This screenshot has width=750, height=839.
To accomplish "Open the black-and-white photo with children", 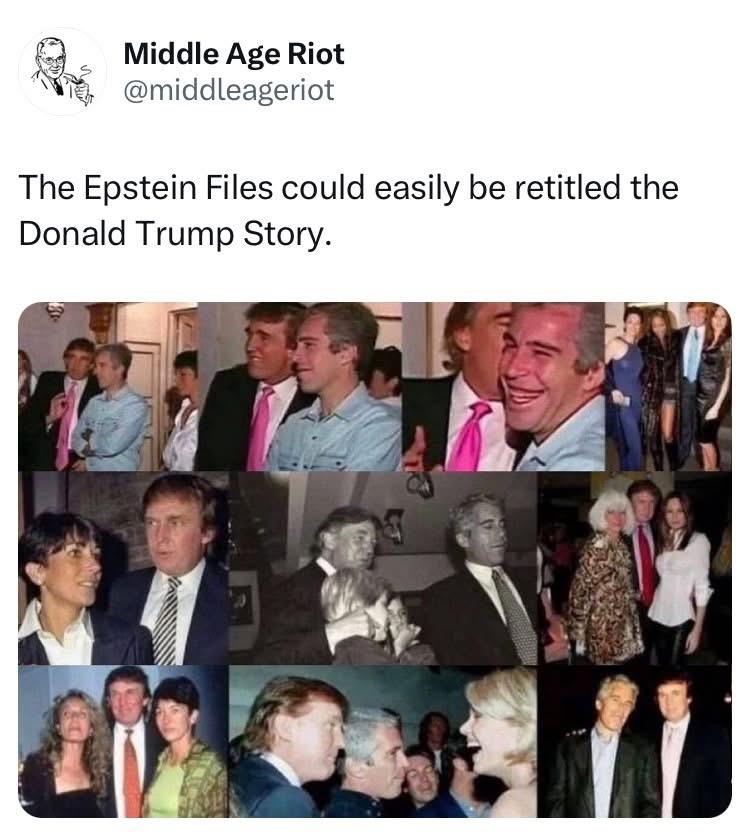I will [383, 568].
